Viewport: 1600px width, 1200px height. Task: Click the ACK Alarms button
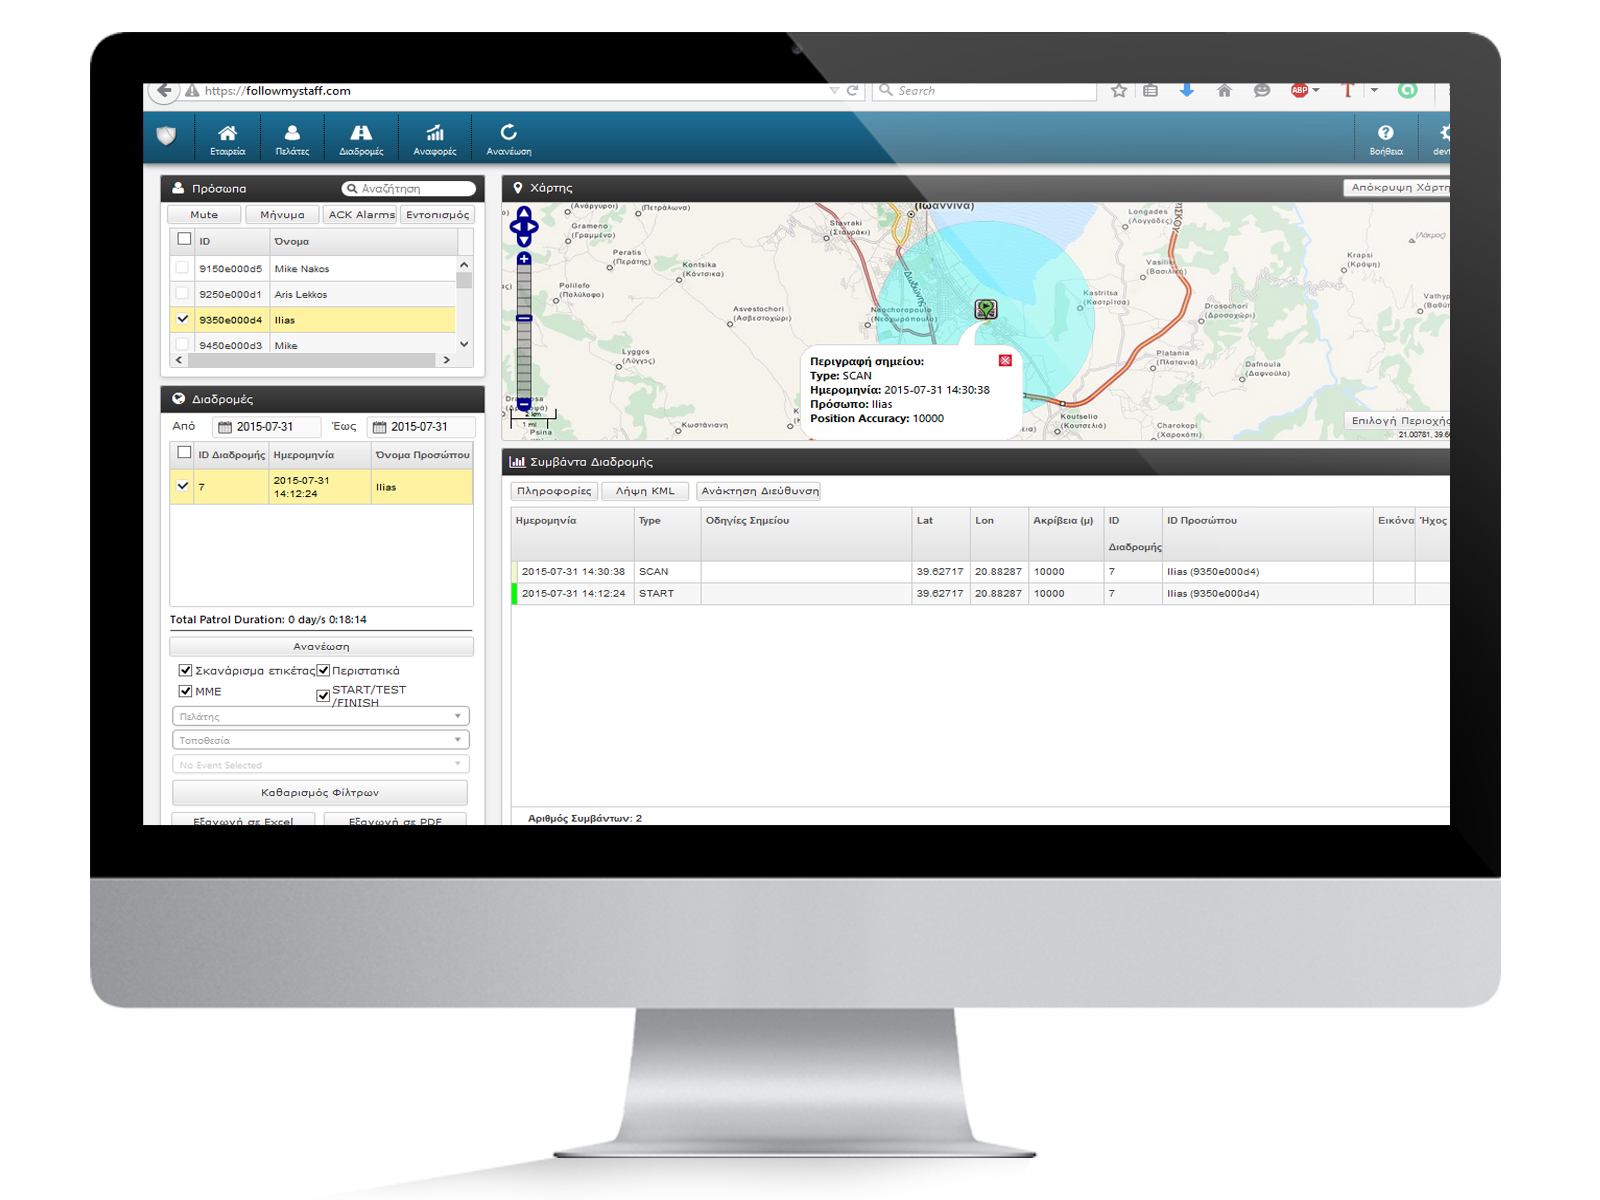pos(361,215)
